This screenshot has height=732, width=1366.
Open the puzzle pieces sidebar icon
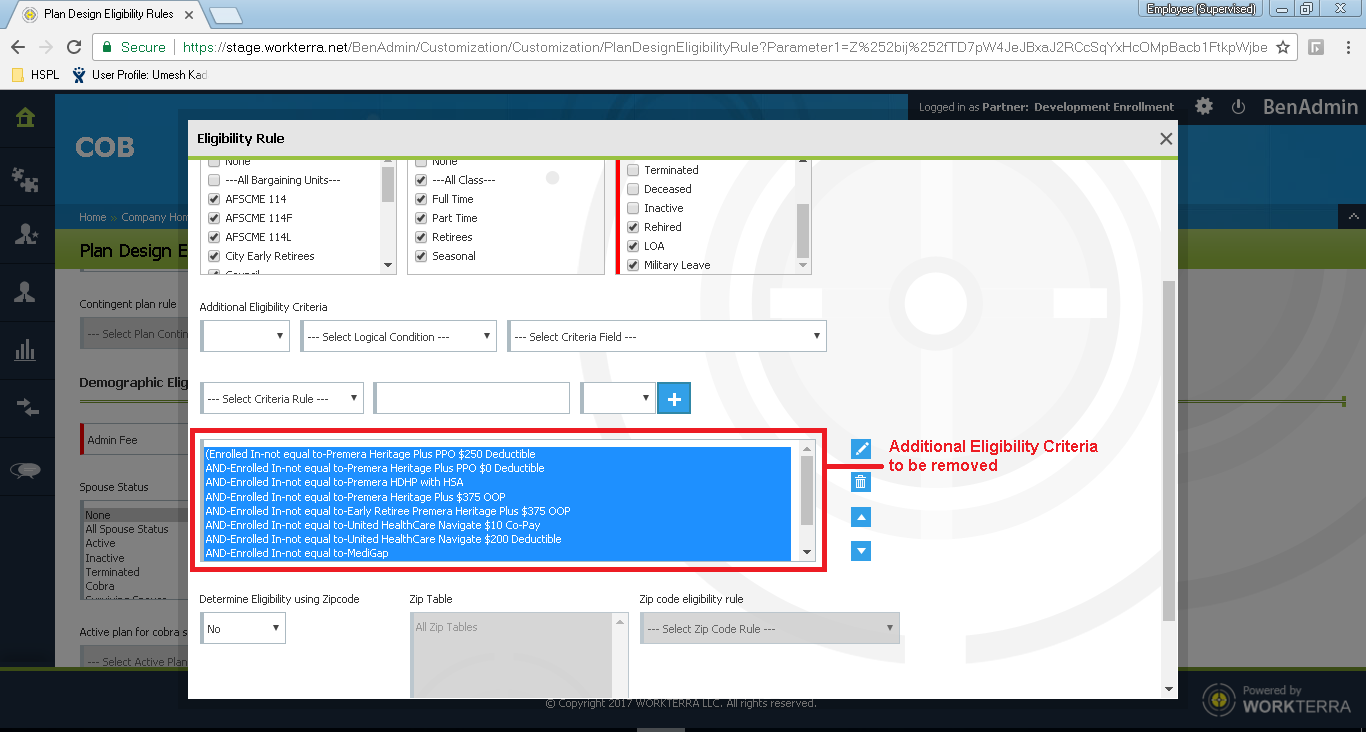pos(26,178)
